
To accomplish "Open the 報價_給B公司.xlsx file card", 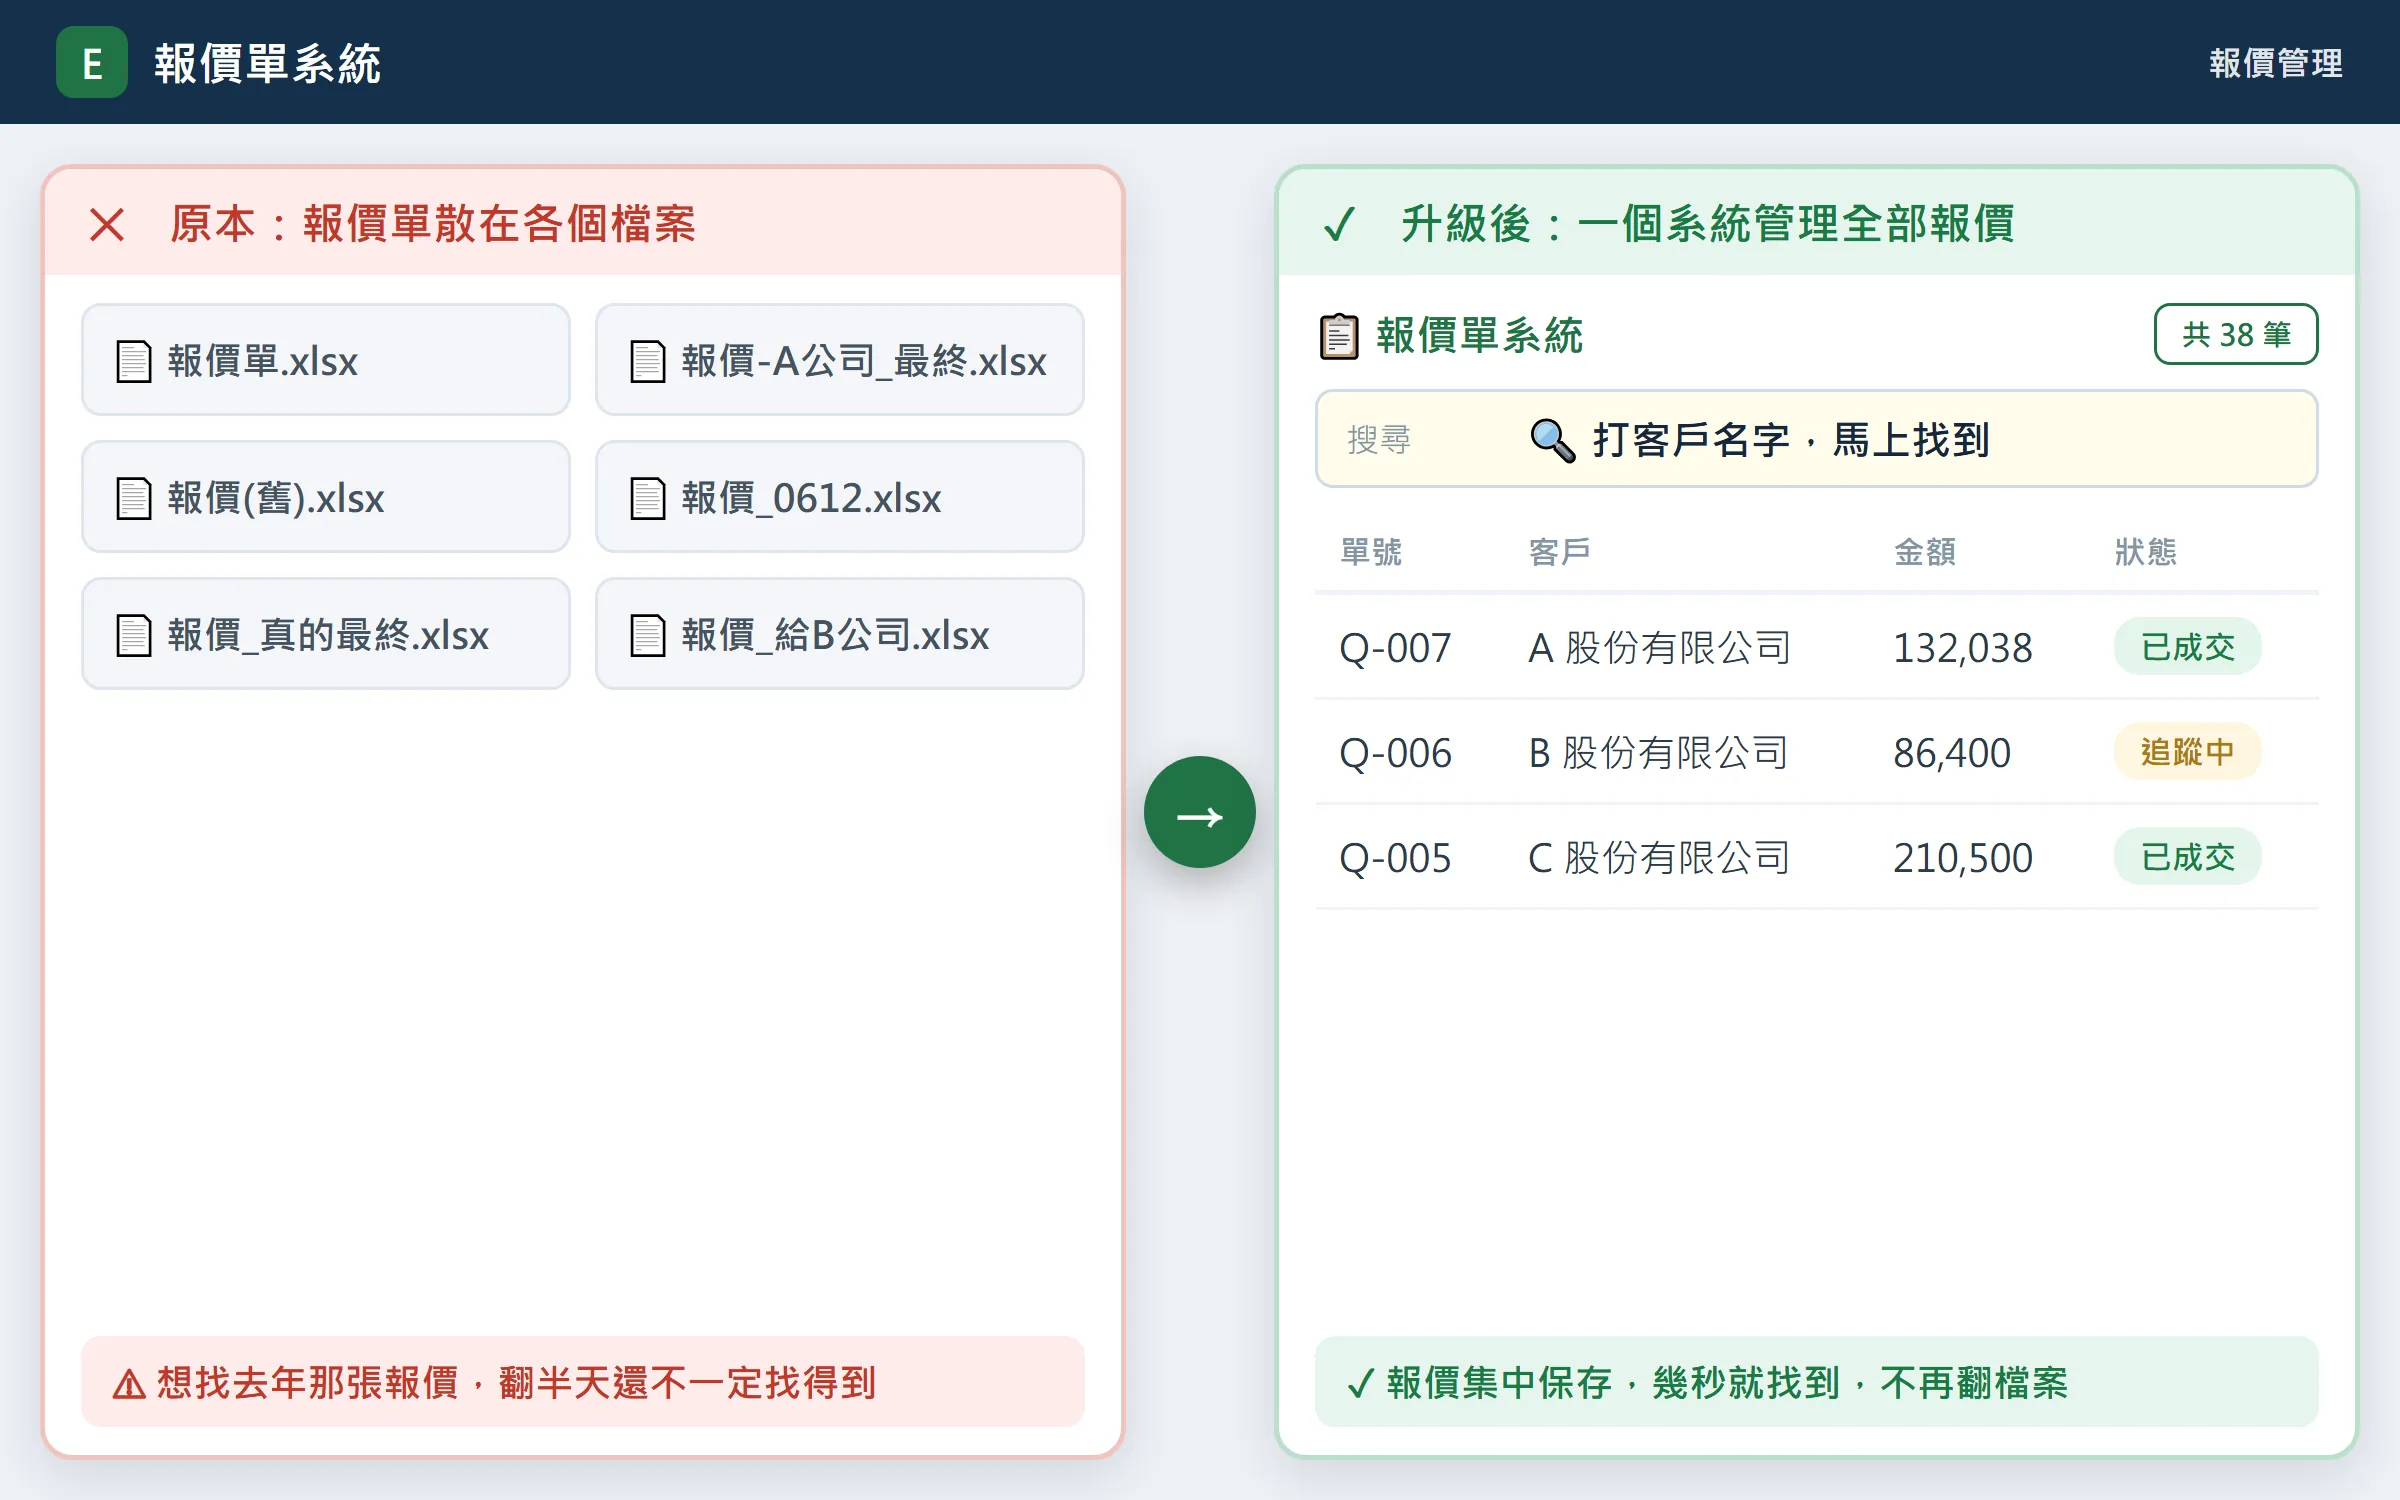I will tap(840, 634).
